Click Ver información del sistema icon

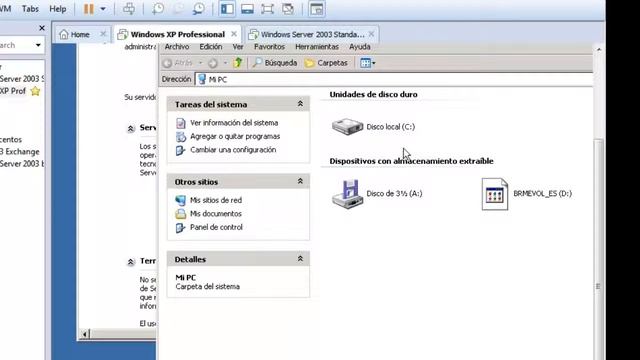[180, 123]
